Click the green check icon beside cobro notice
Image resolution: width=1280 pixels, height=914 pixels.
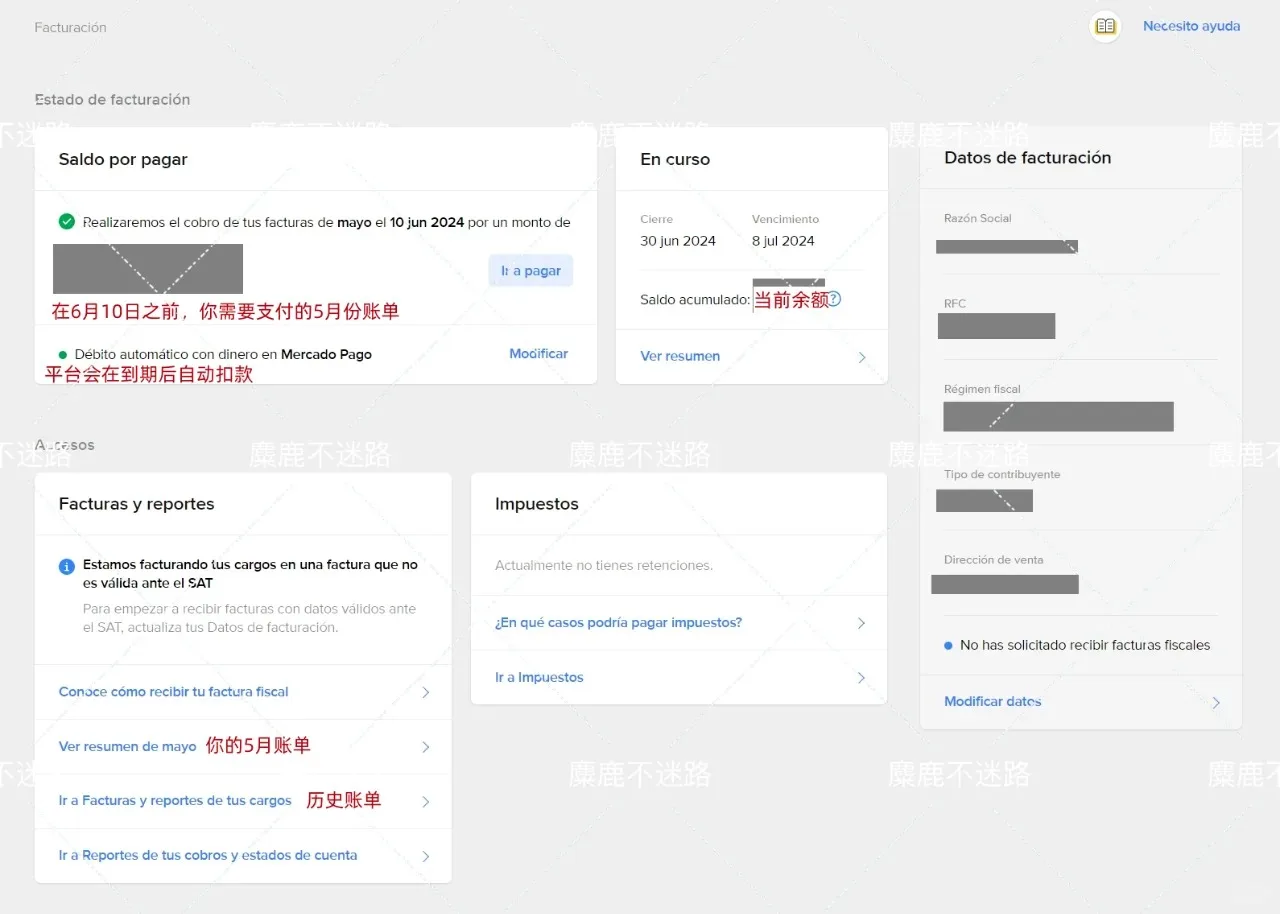pos(67,222)
